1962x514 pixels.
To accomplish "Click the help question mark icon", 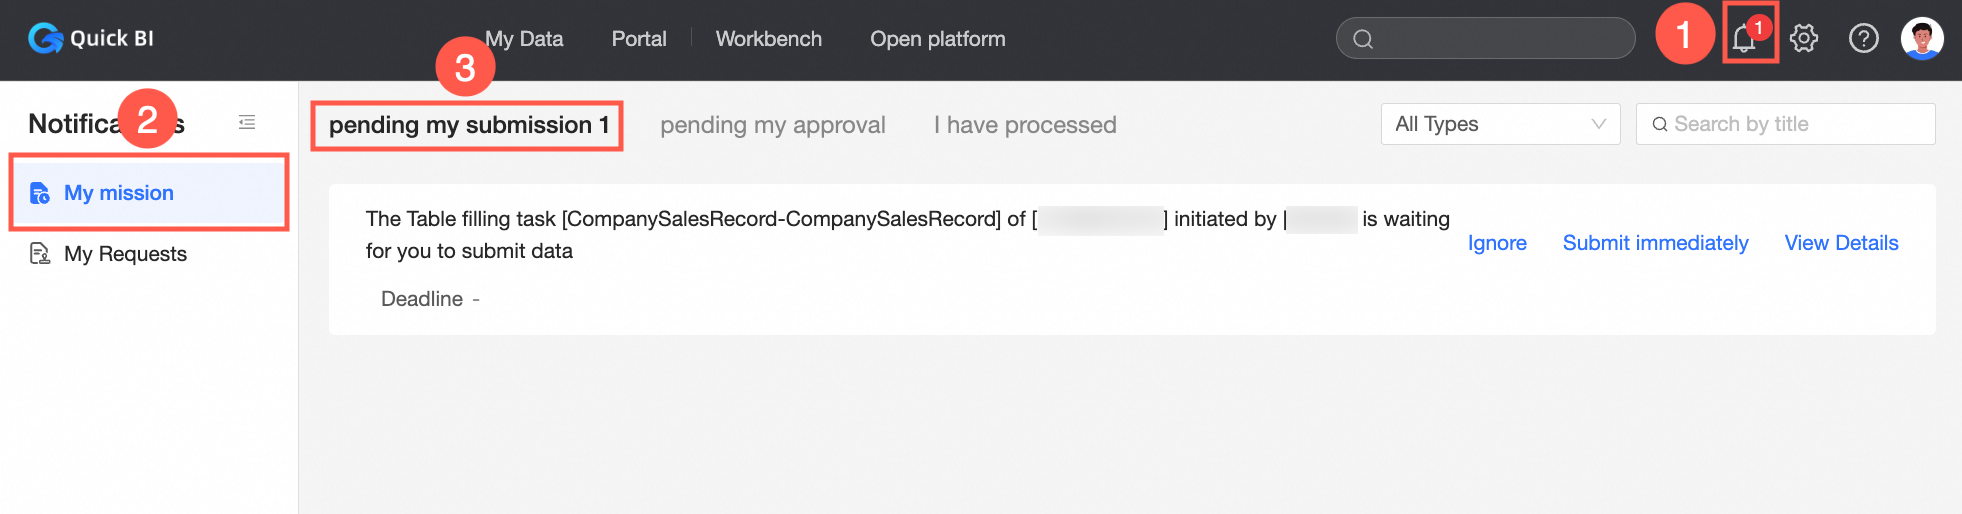I will coord(1863,39).
